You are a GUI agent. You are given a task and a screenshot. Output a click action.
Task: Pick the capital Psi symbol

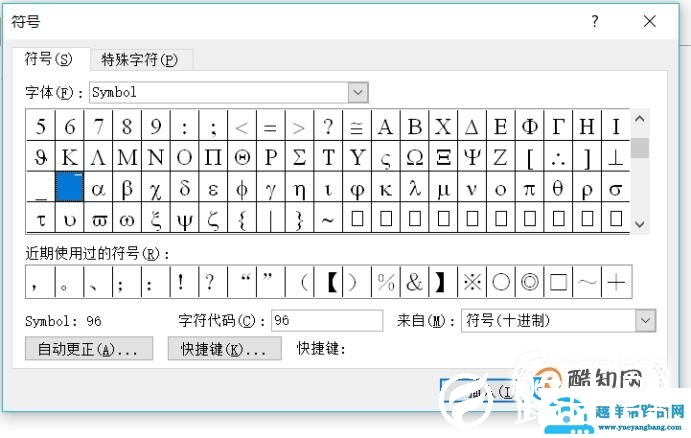coord(472,157)
